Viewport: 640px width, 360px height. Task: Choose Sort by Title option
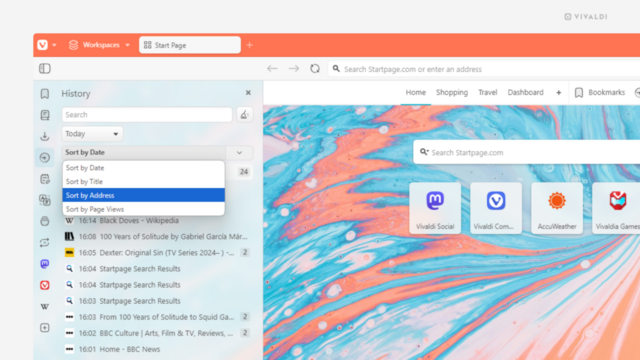tap(143, 182)
